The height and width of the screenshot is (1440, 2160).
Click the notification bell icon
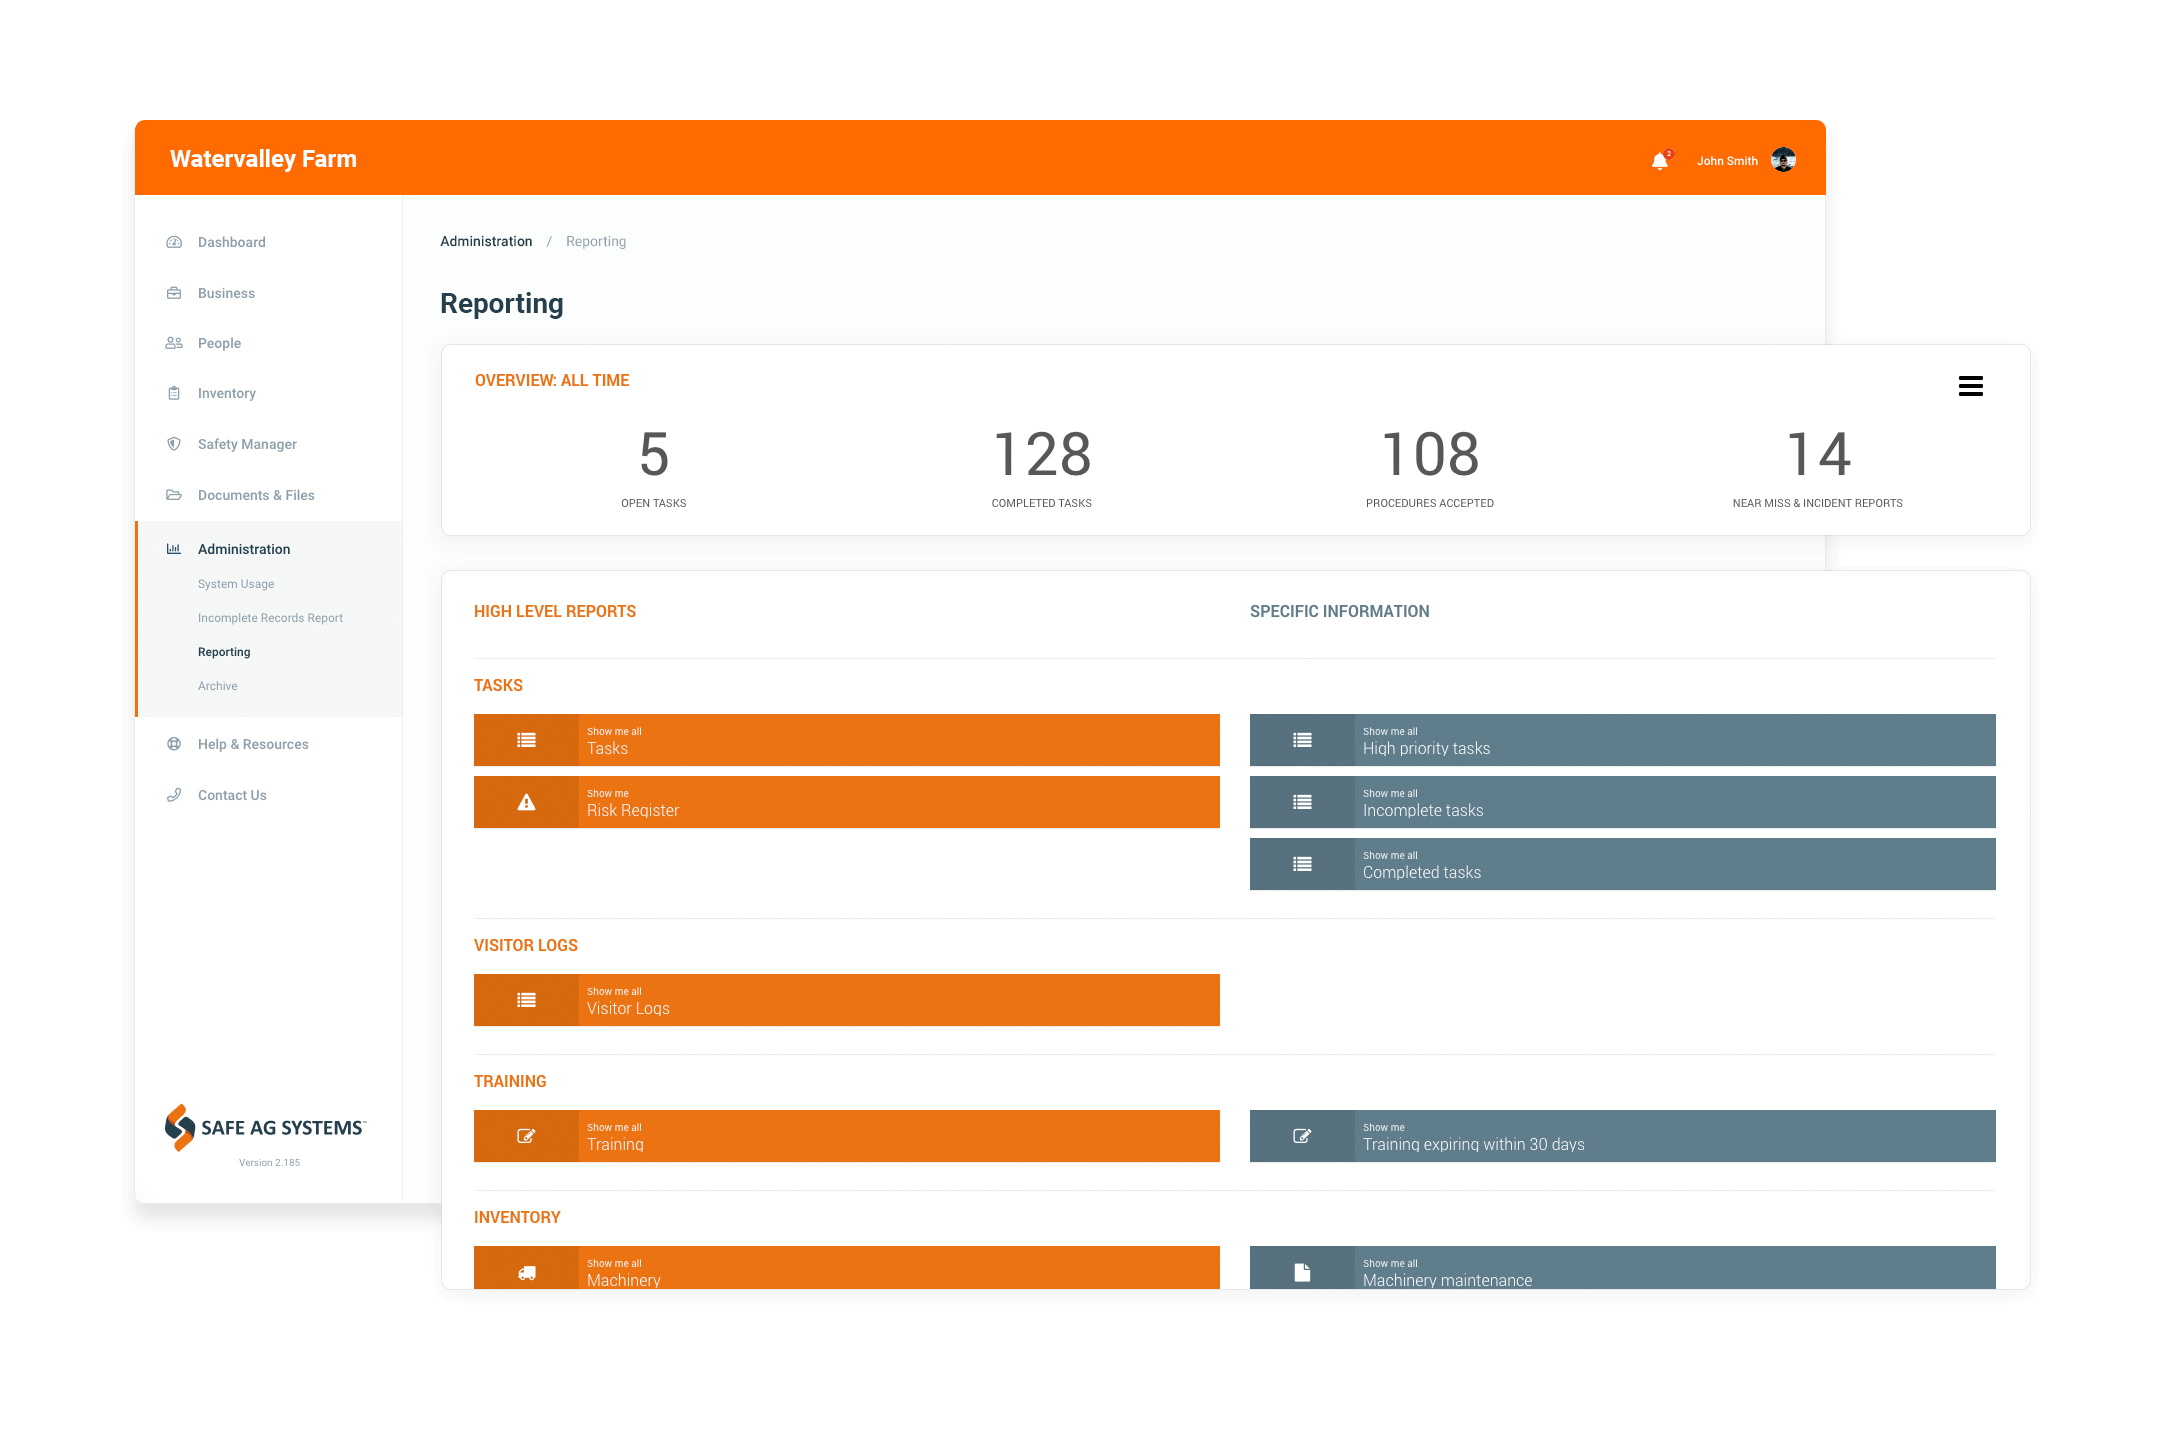1659,161
